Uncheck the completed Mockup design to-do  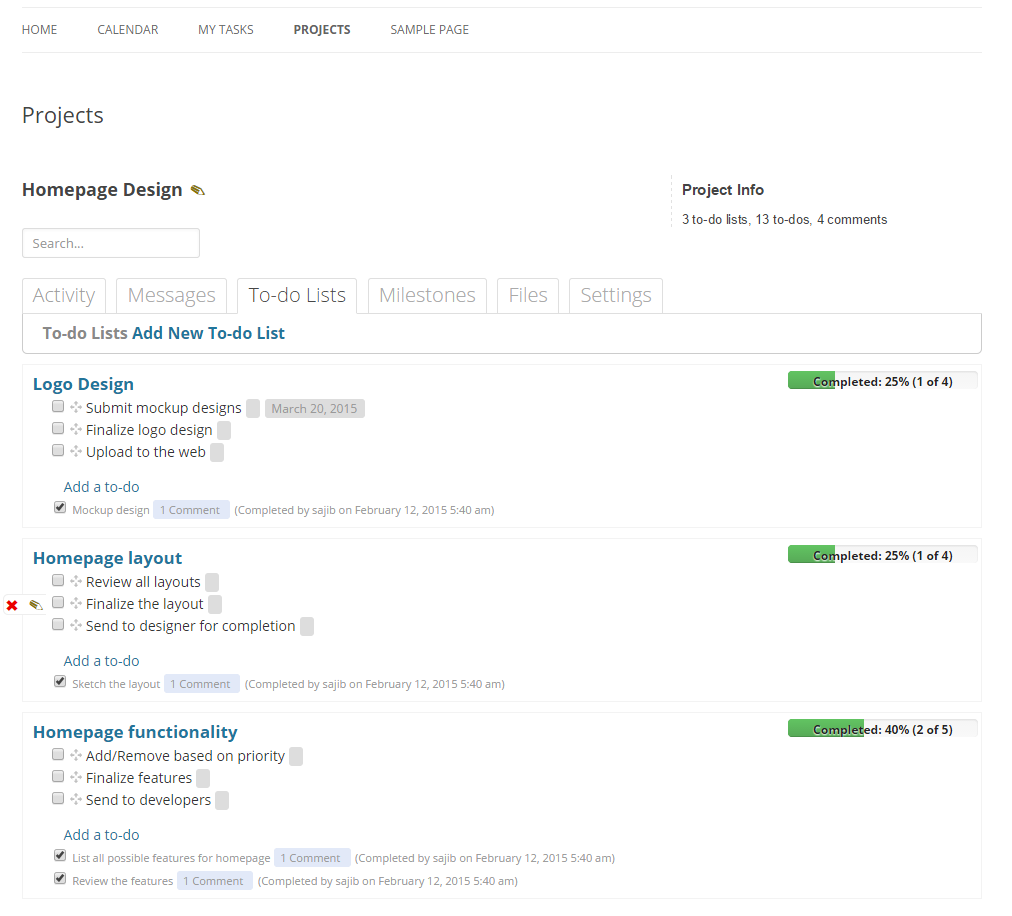tap(60, 508)
